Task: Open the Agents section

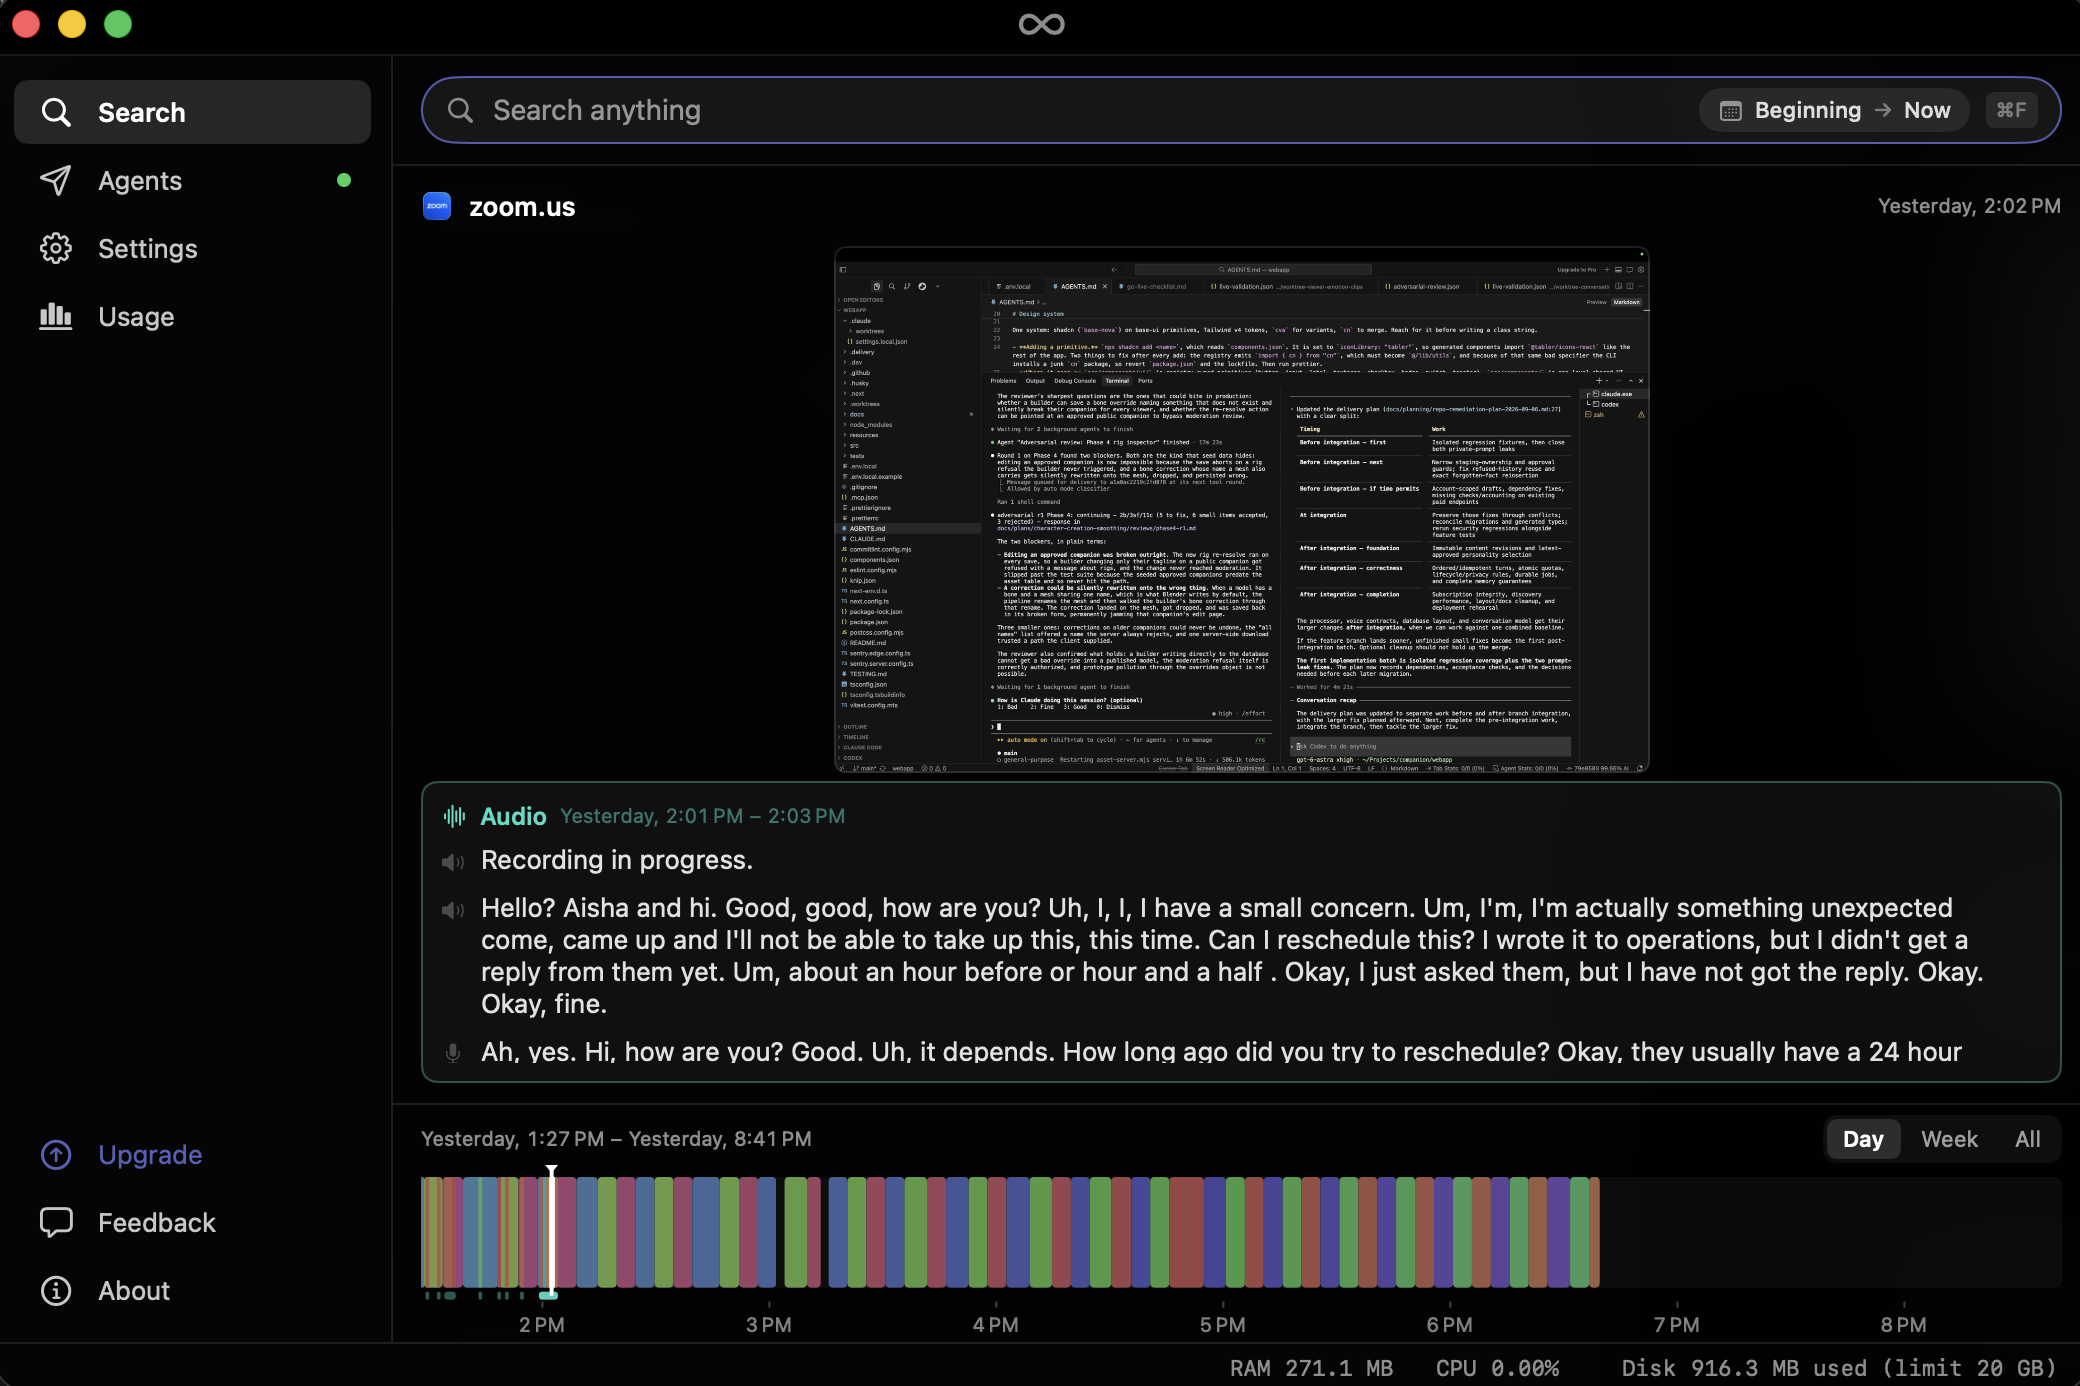Action: coord(192,180)
